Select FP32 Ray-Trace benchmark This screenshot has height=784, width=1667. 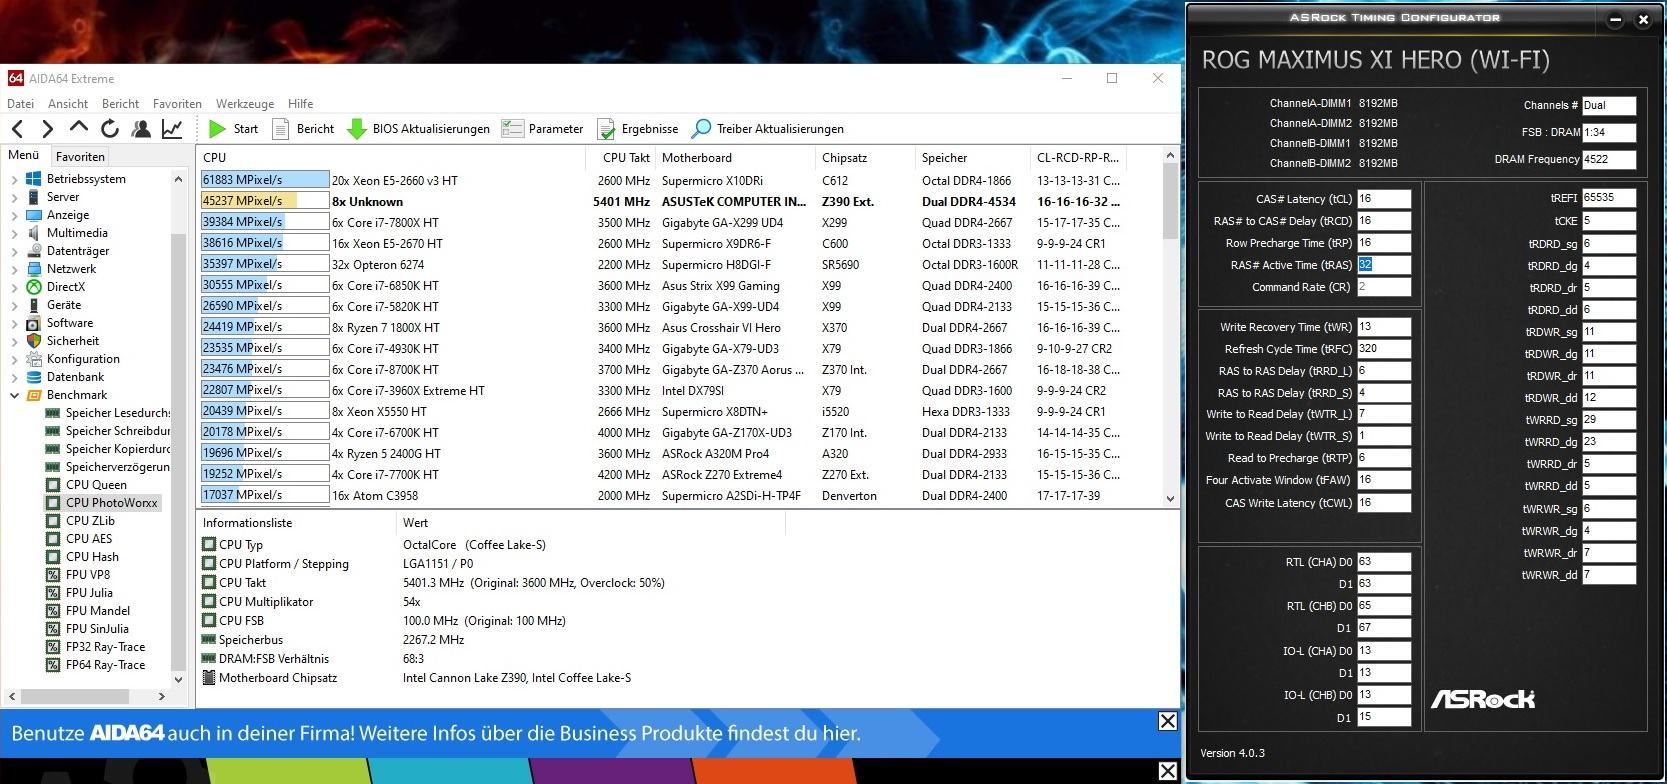[105, 647]
